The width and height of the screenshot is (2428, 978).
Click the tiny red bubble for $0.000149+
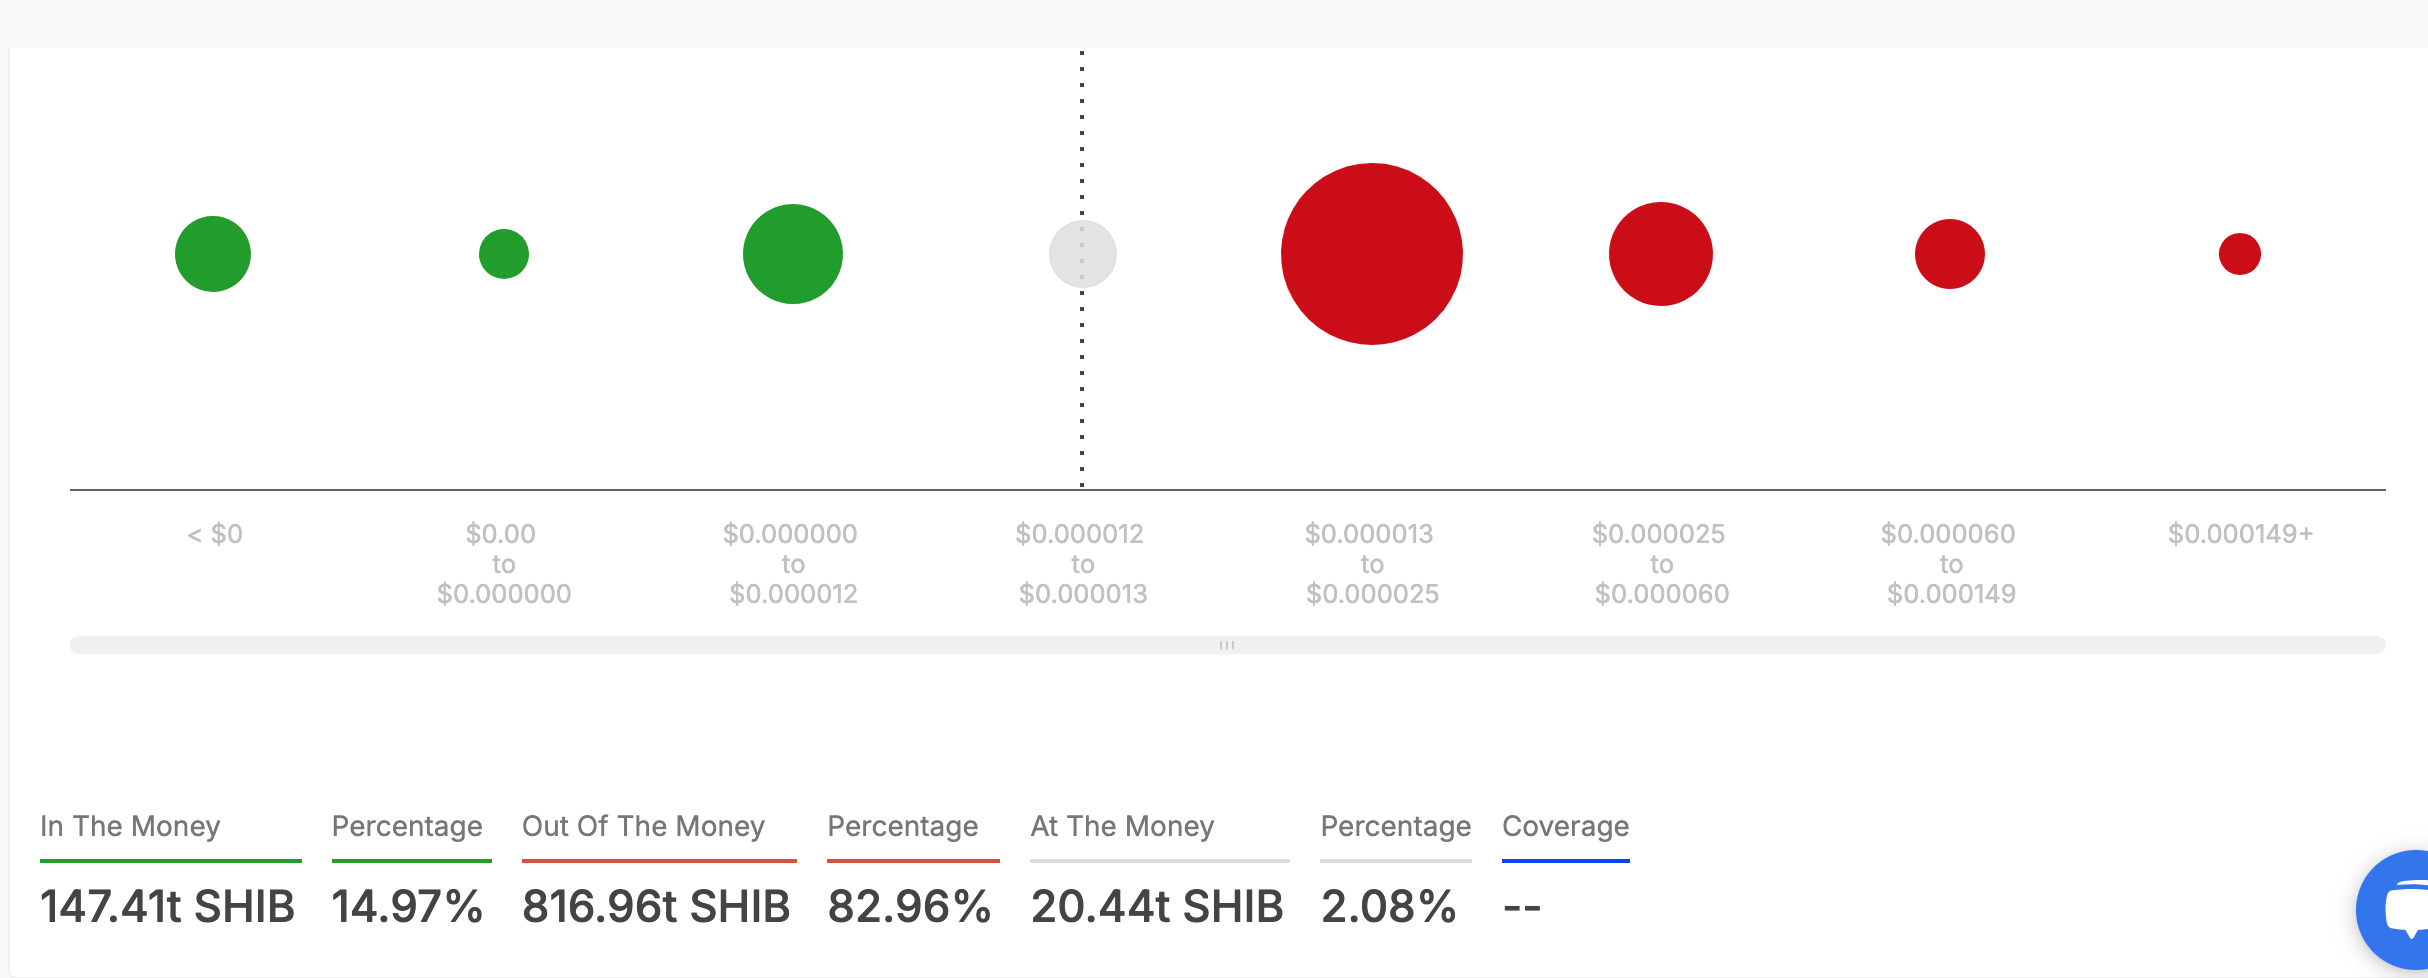pyautogui.click(x=2239, y=254)
